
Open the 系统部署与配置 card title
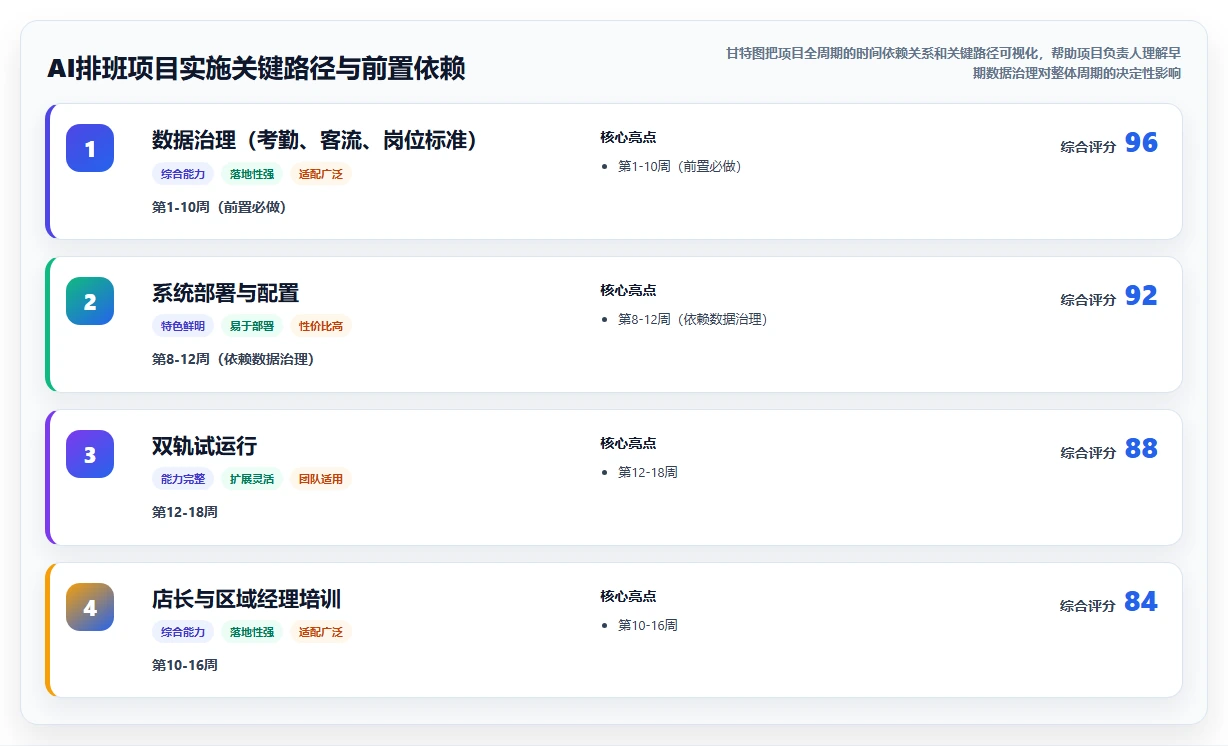(226, 293)
